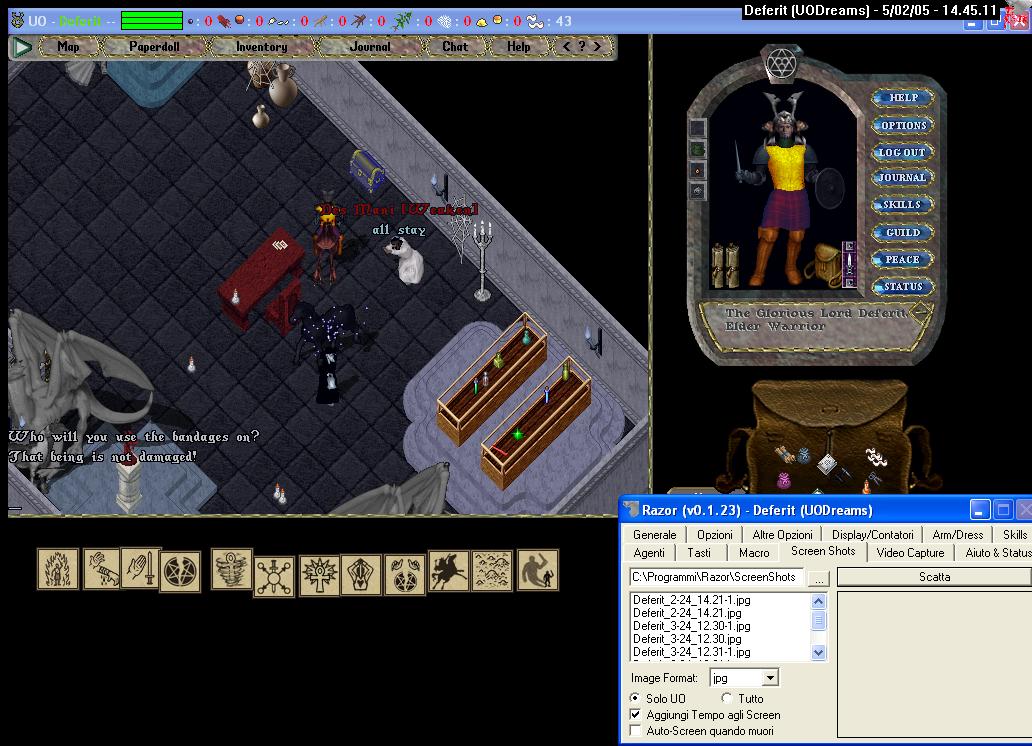
Task: Click the STATUS button on paperdoll
Action: coord(902,286)
